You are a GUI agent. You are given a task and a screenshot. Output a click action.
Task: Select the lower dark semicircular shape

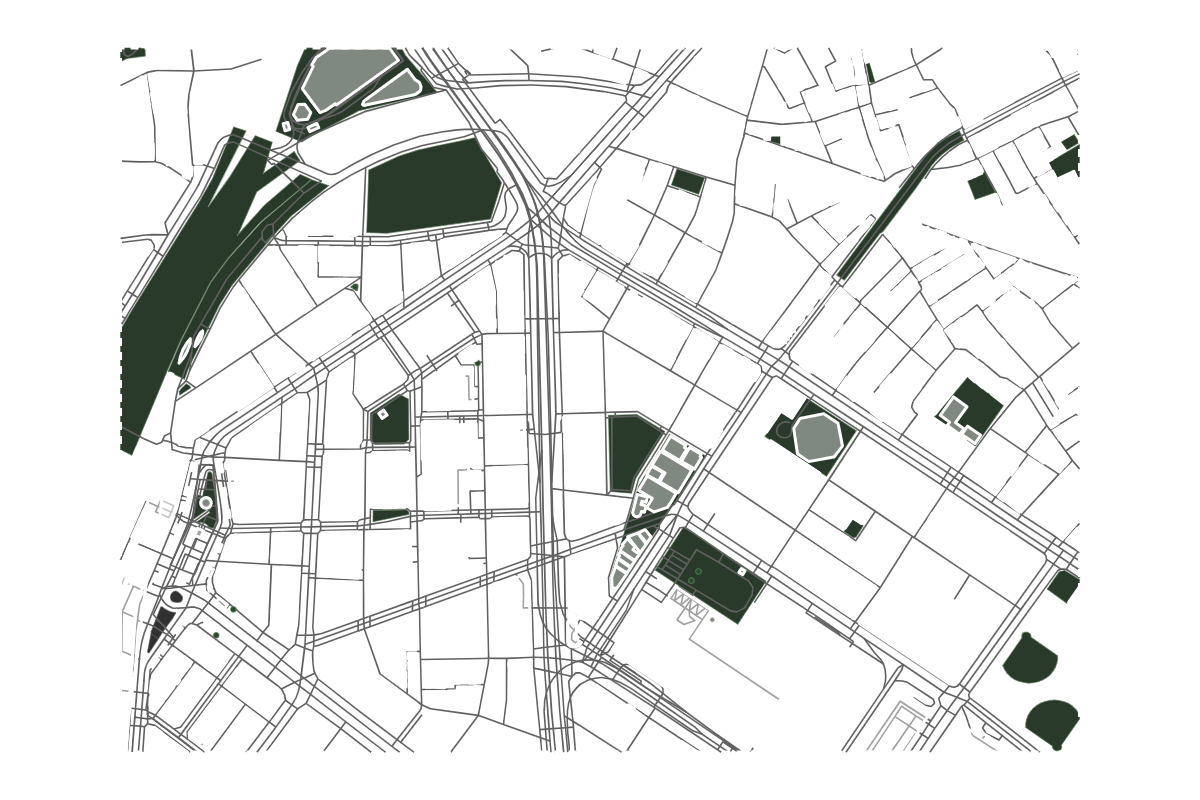1053,724
